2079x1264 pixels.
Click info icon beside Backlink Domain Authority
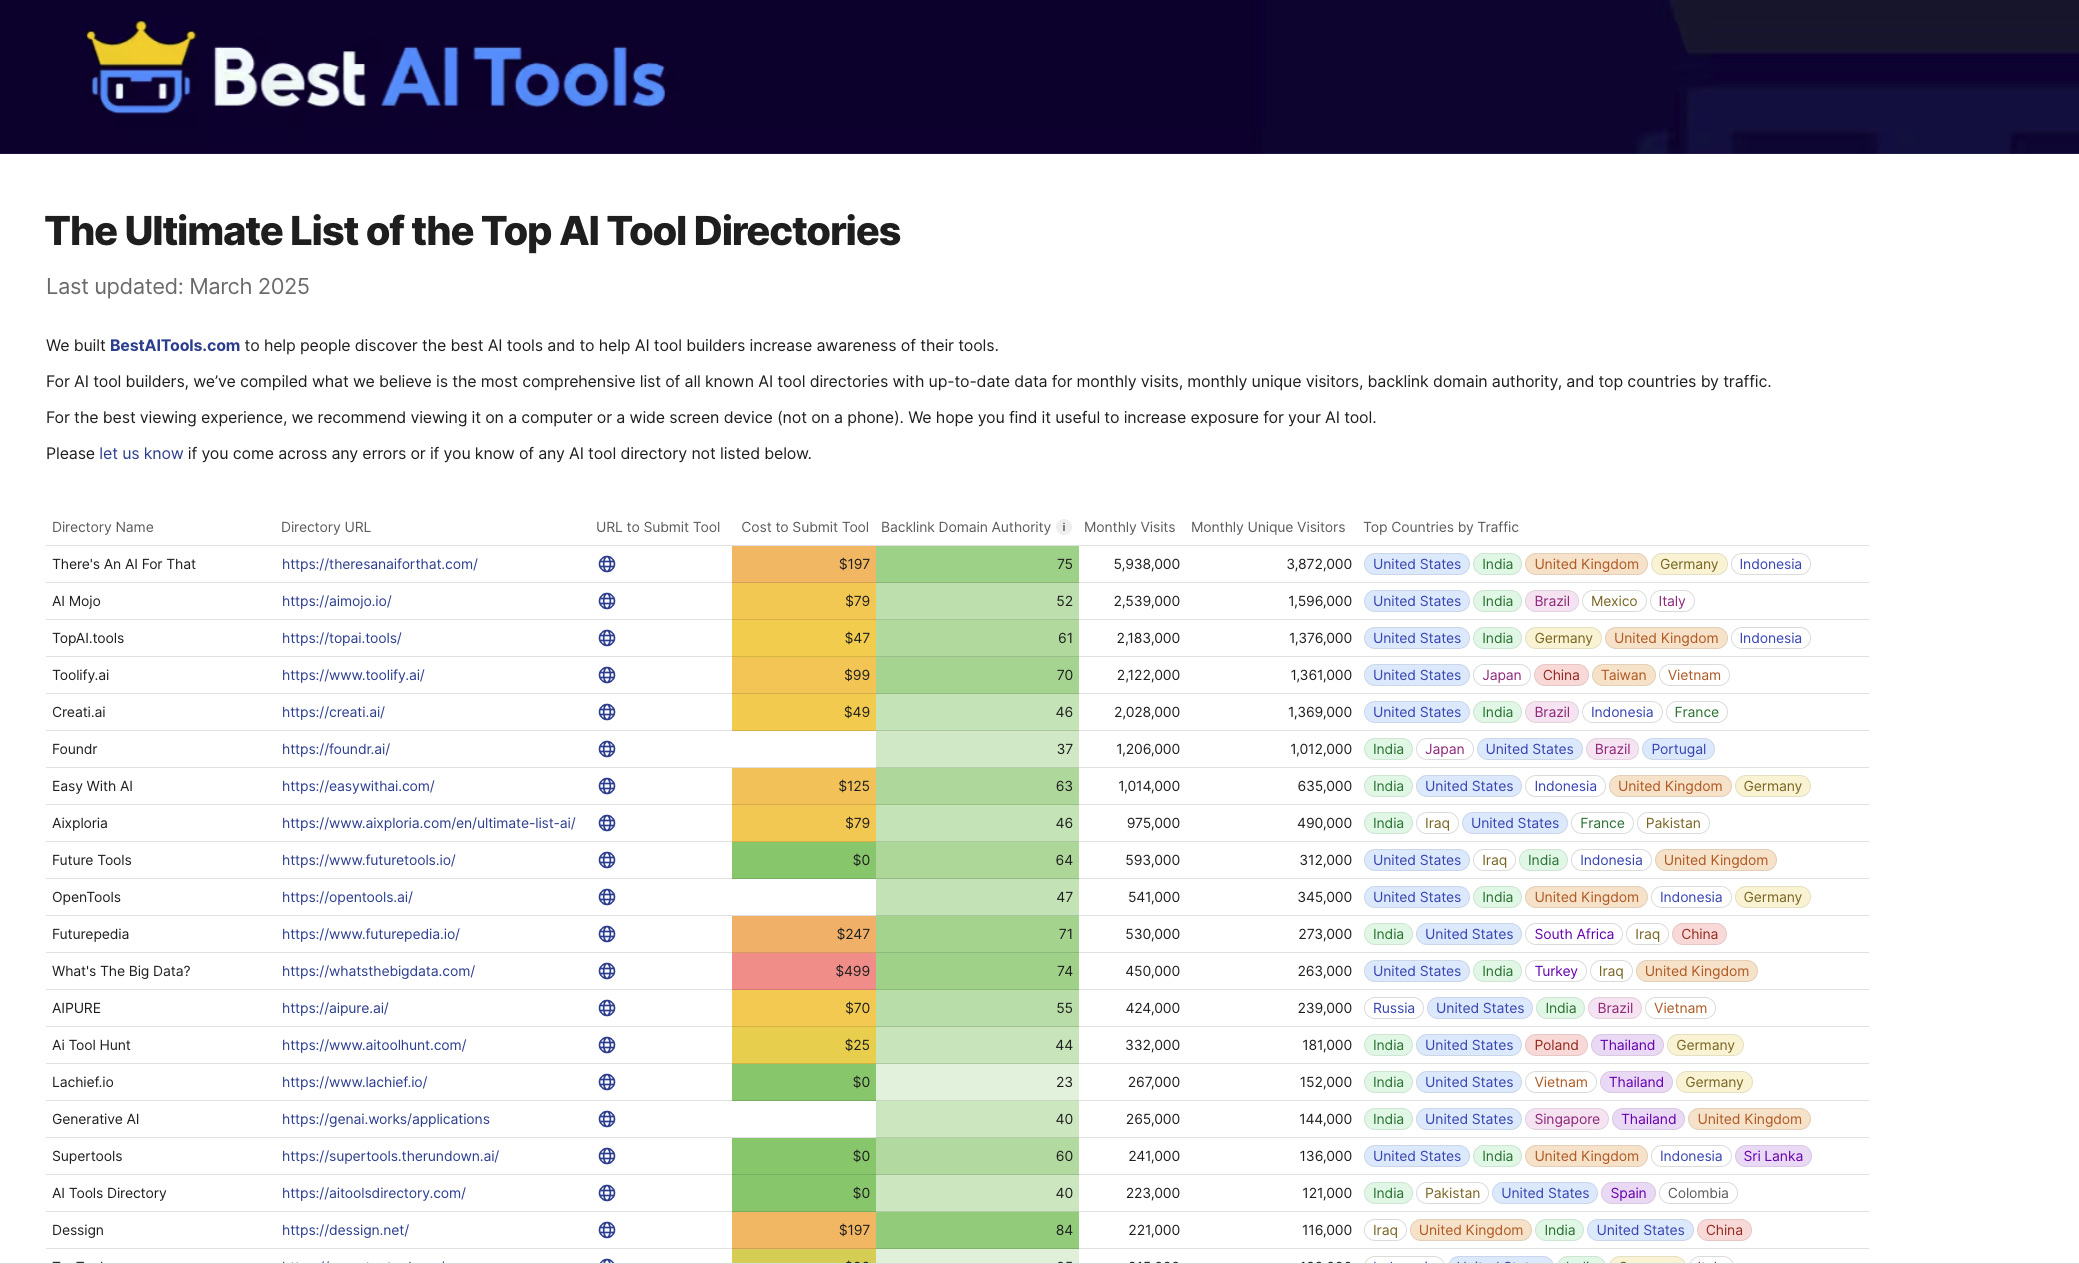coord(1064,527)
